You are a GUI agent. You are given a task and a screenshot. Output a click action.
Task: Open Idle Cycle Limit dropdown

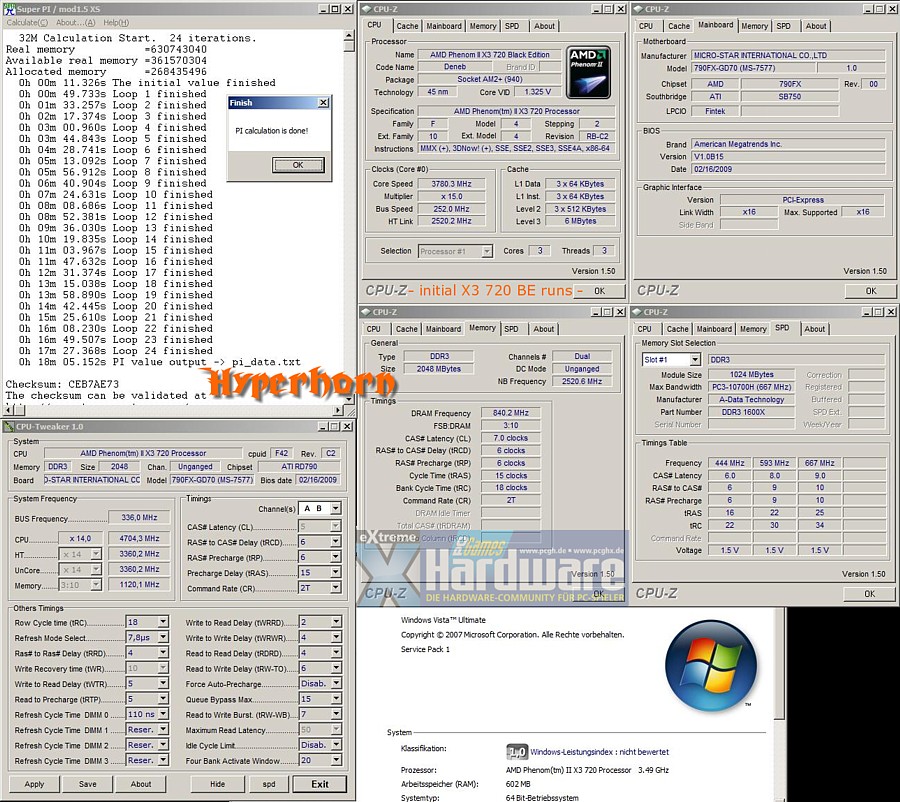point(336,745)
